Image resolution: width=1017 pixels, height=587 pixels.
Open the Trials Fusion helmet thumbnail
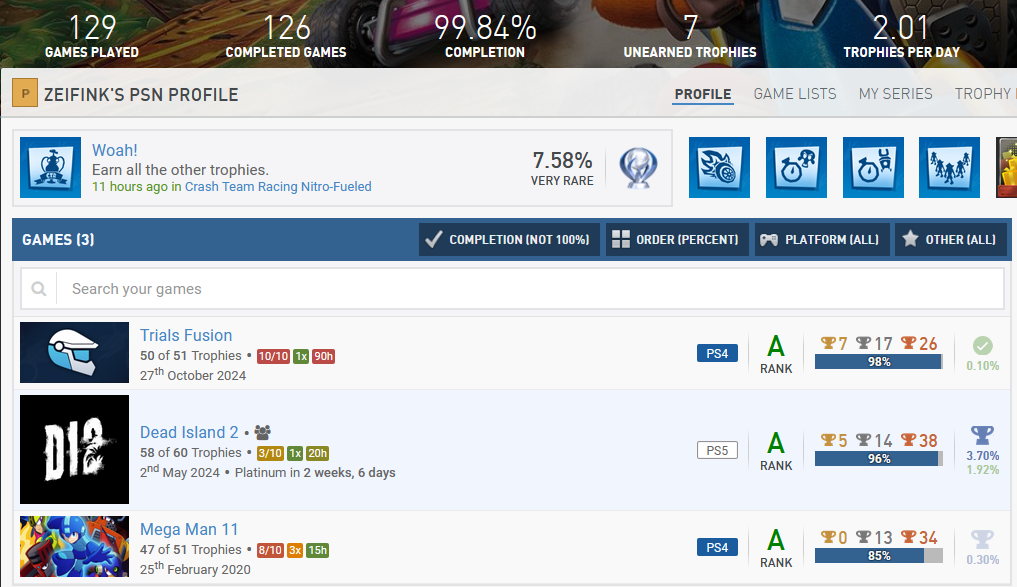[x=75, y=352]
